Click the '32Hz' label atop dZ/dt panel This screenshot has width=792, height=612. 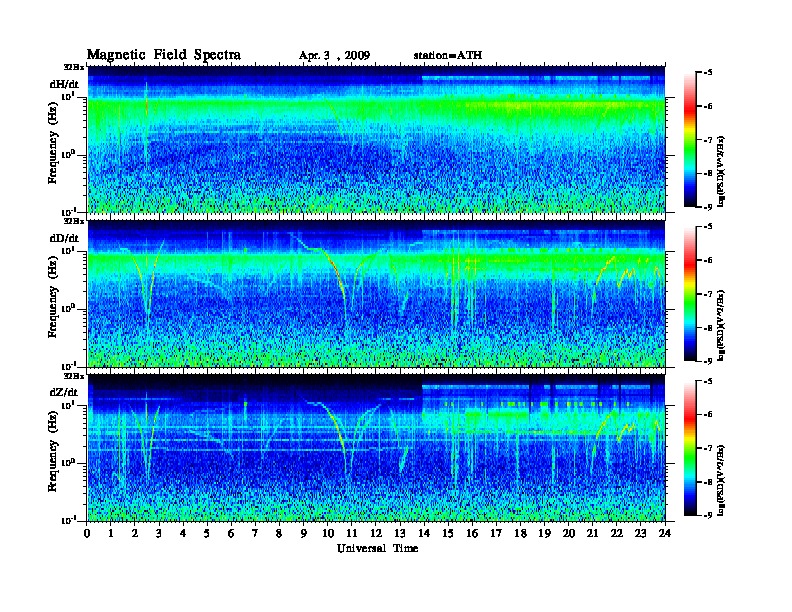coord(74,376)
